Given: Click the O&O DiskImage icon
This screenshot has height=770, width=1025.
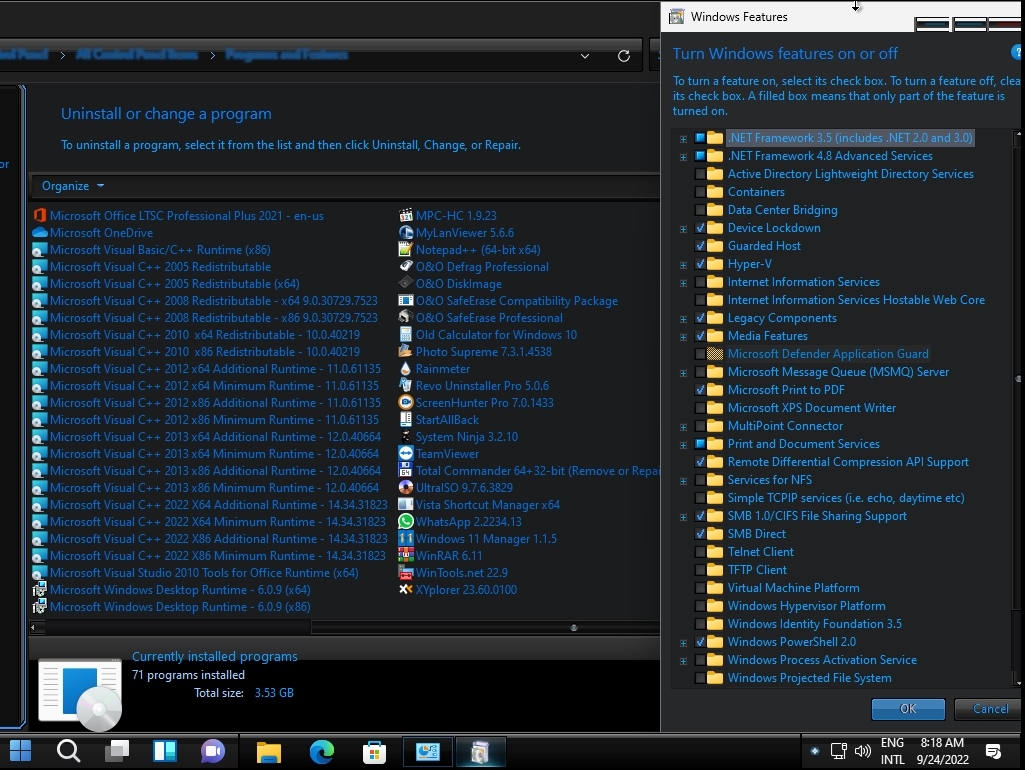Looking at the screenshot, I should point(406,283).
